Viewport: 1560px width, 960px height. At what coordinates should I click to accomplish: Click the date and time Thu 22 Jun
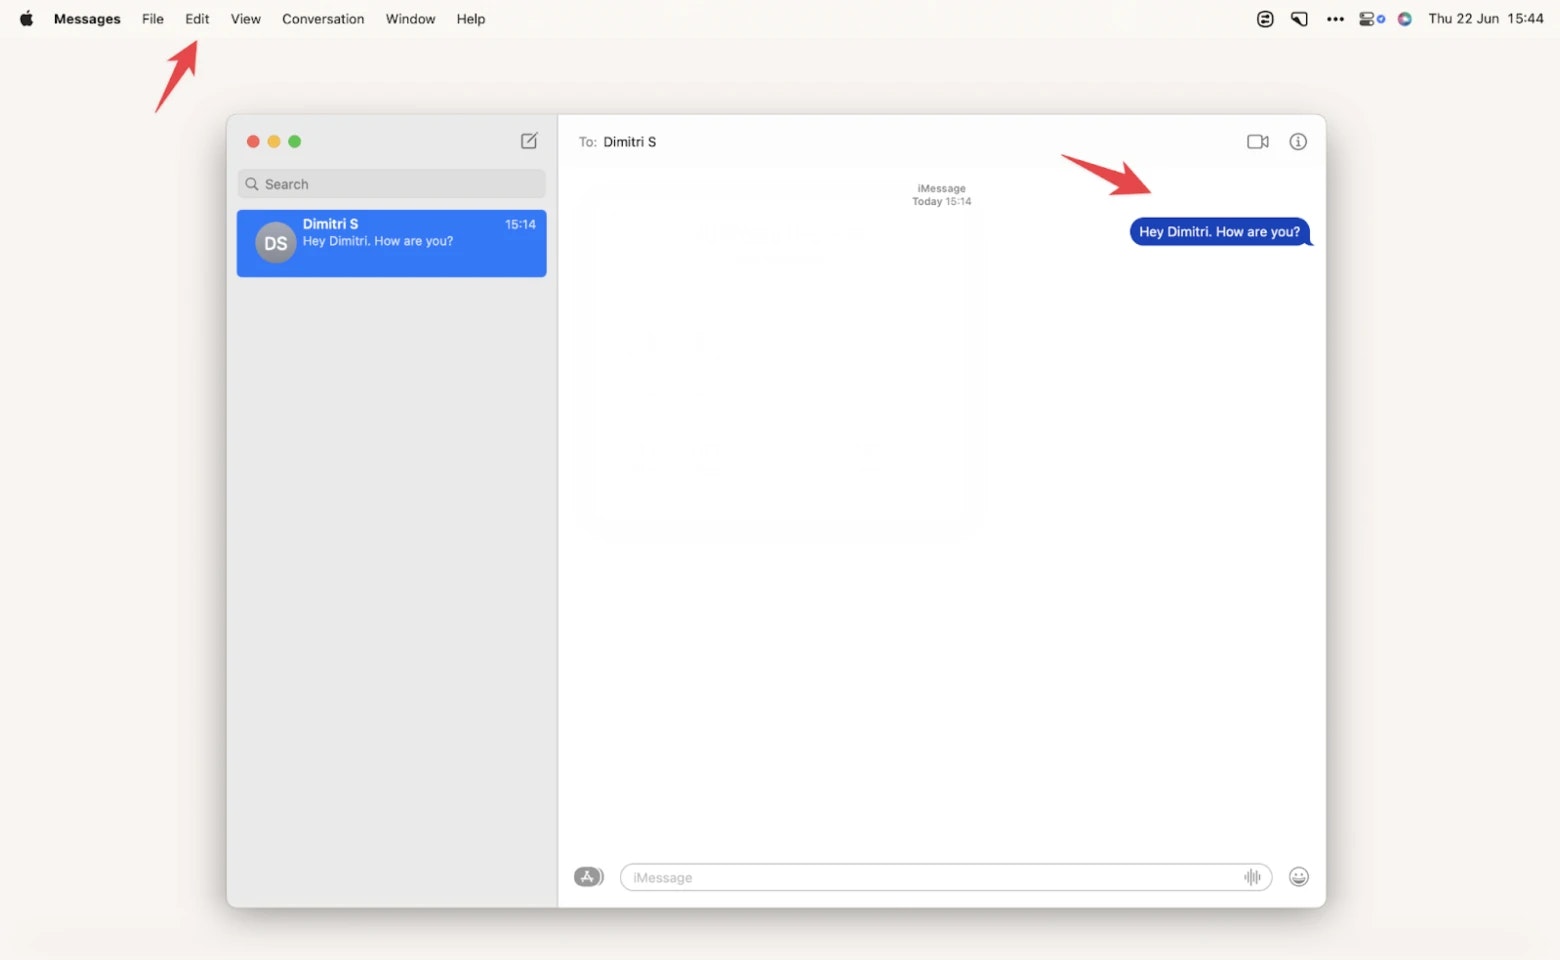point(1486,19)
